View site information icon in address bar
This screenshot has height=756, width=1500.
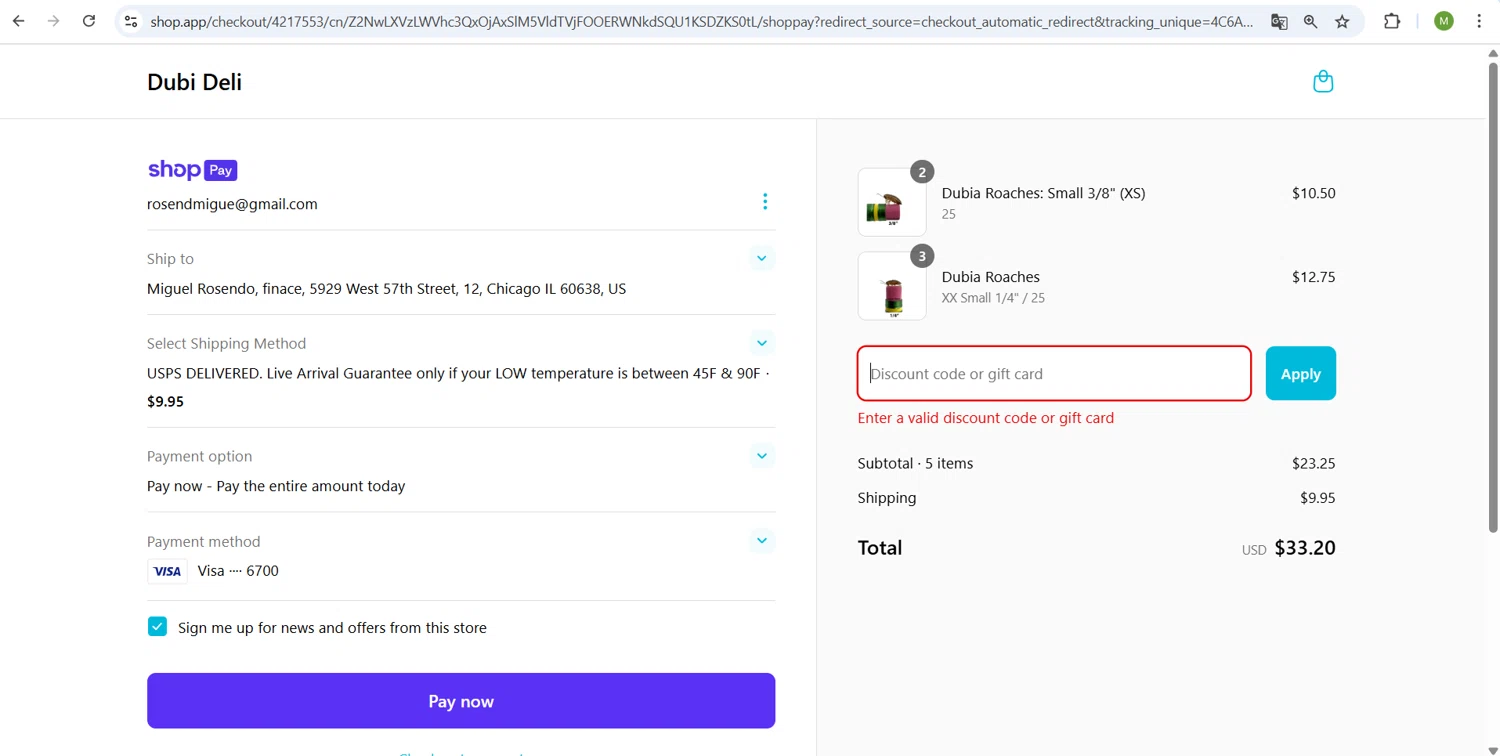(x=131, y=21)
